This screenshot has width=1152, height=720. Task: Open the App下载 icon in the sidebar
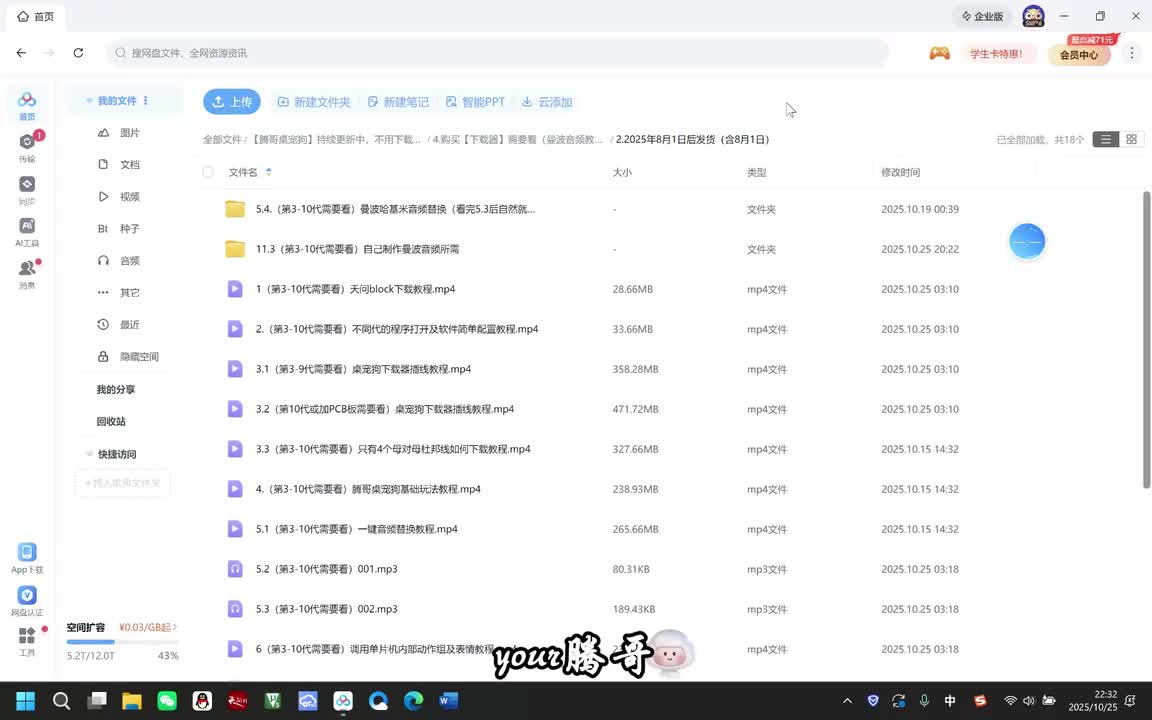pos(27,558)
